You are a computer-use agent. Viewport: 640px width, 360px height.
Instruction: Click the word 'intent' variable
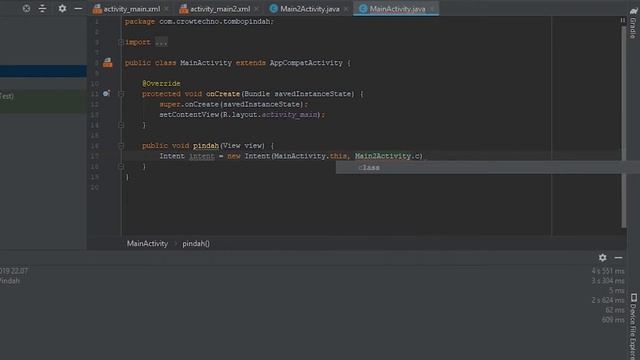(x=202, y=156)
